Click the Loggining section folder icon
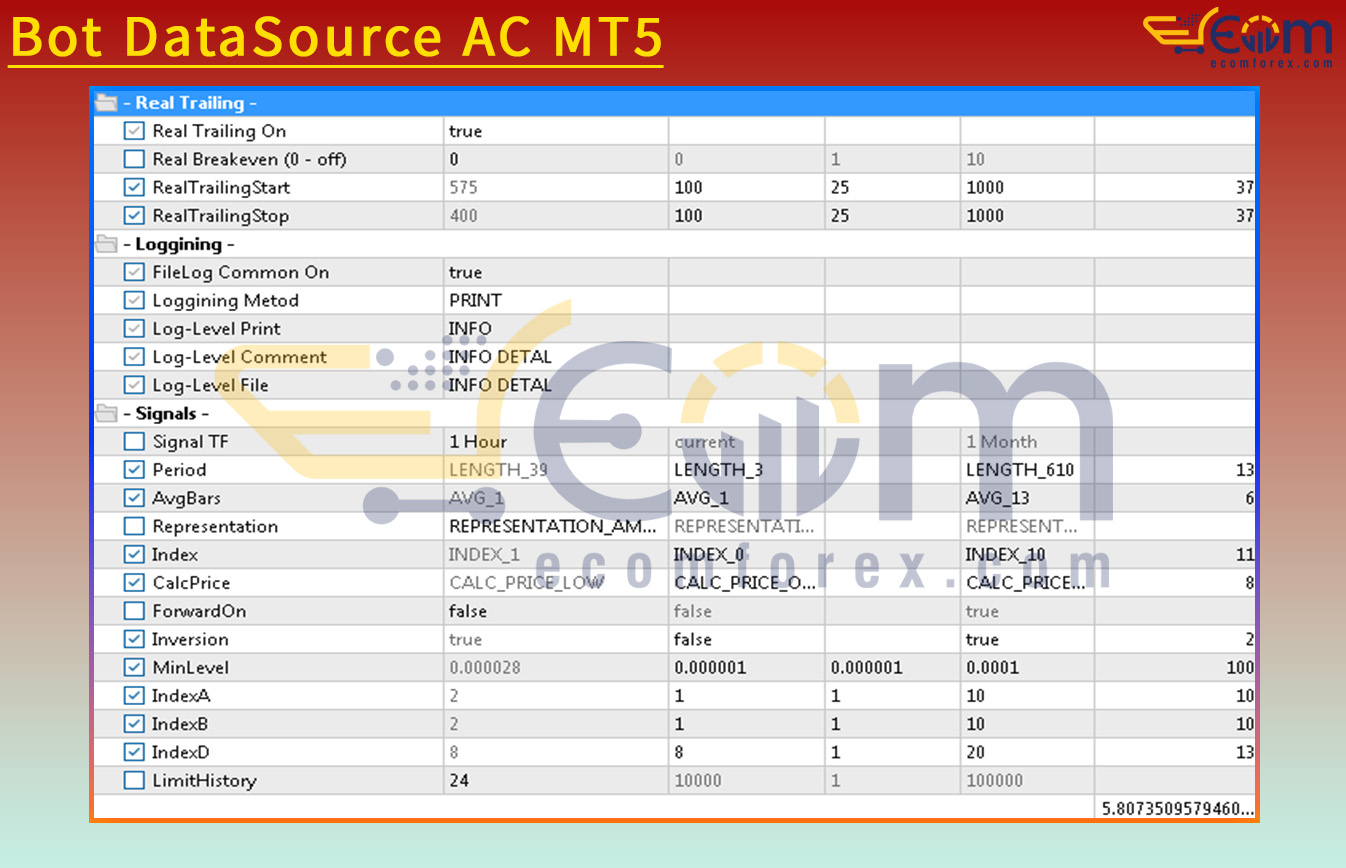 106,244
